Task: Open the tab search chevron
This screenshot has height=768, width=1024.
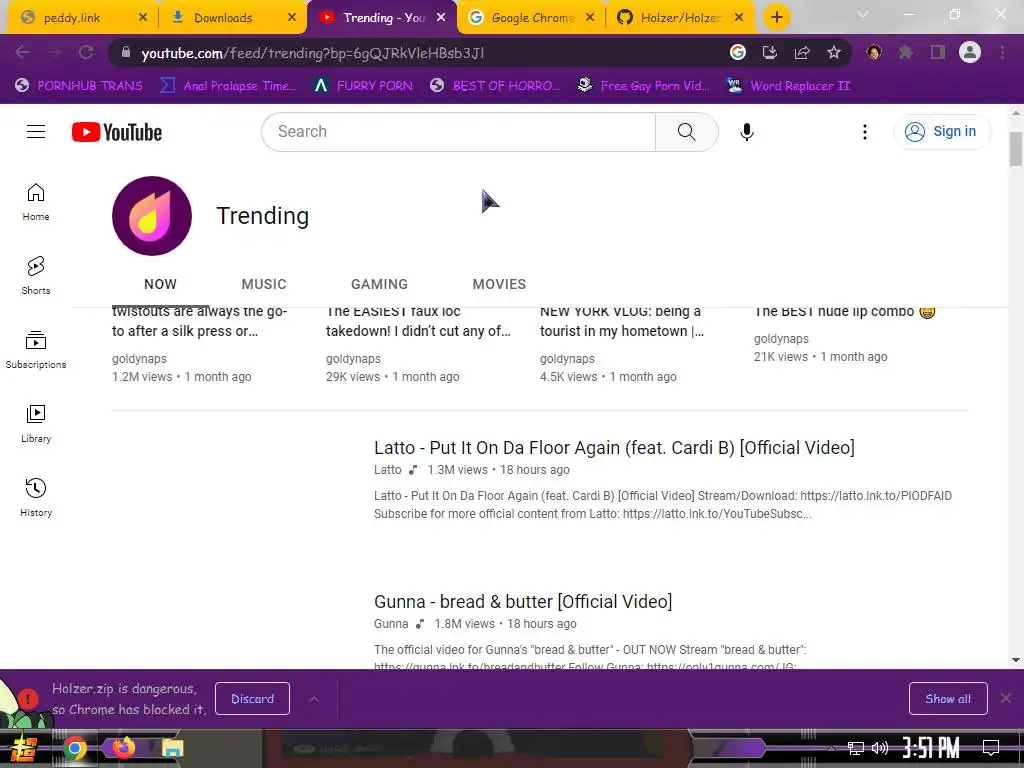Action: click(863, 14)
